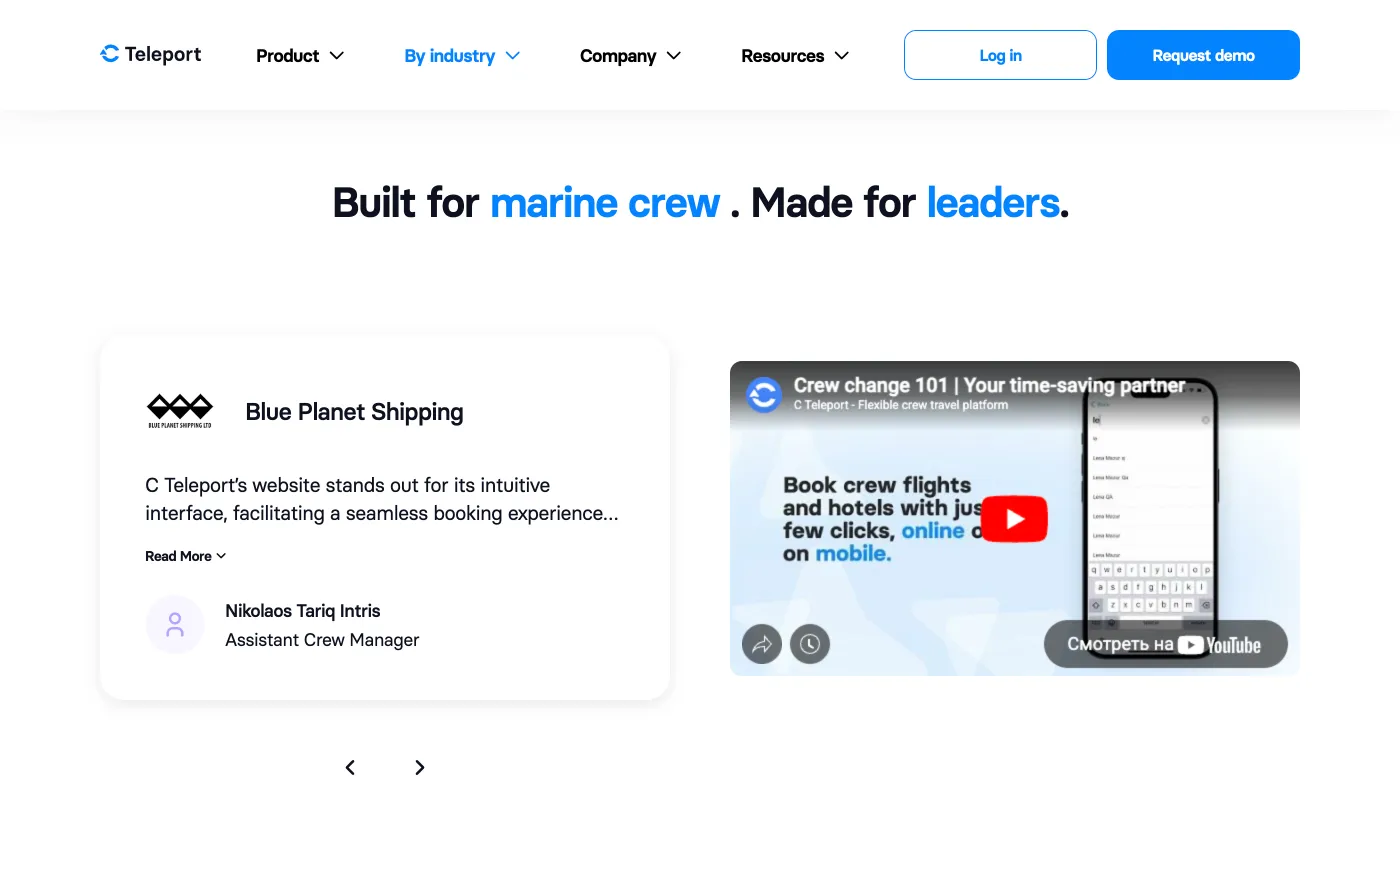Click the Watch later clock icon
Image resolution: width=1400 pixels, height=870 pixels.
tap(810, 644)
